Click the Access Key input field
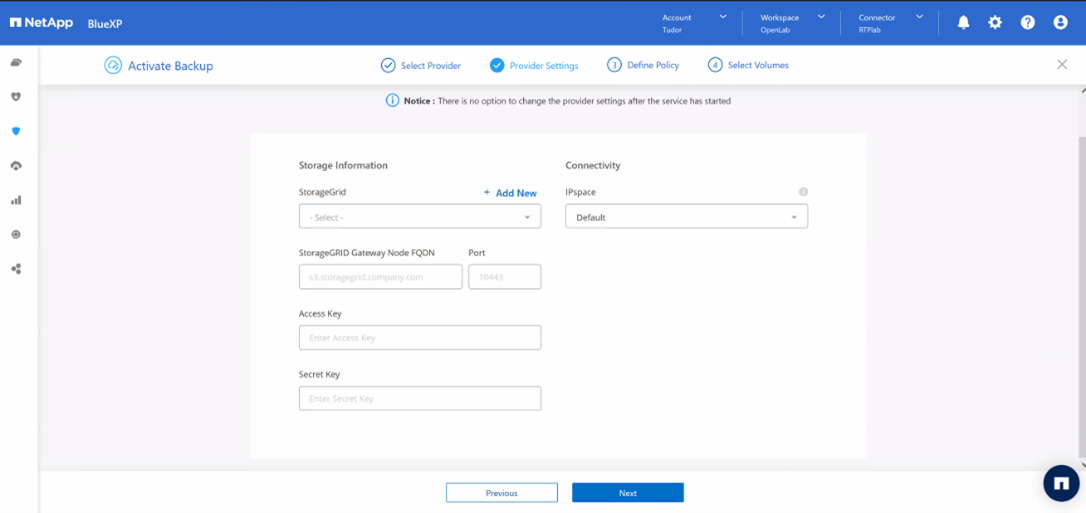The height and width of the screenshot is (513, 1086). coord(419,338)
